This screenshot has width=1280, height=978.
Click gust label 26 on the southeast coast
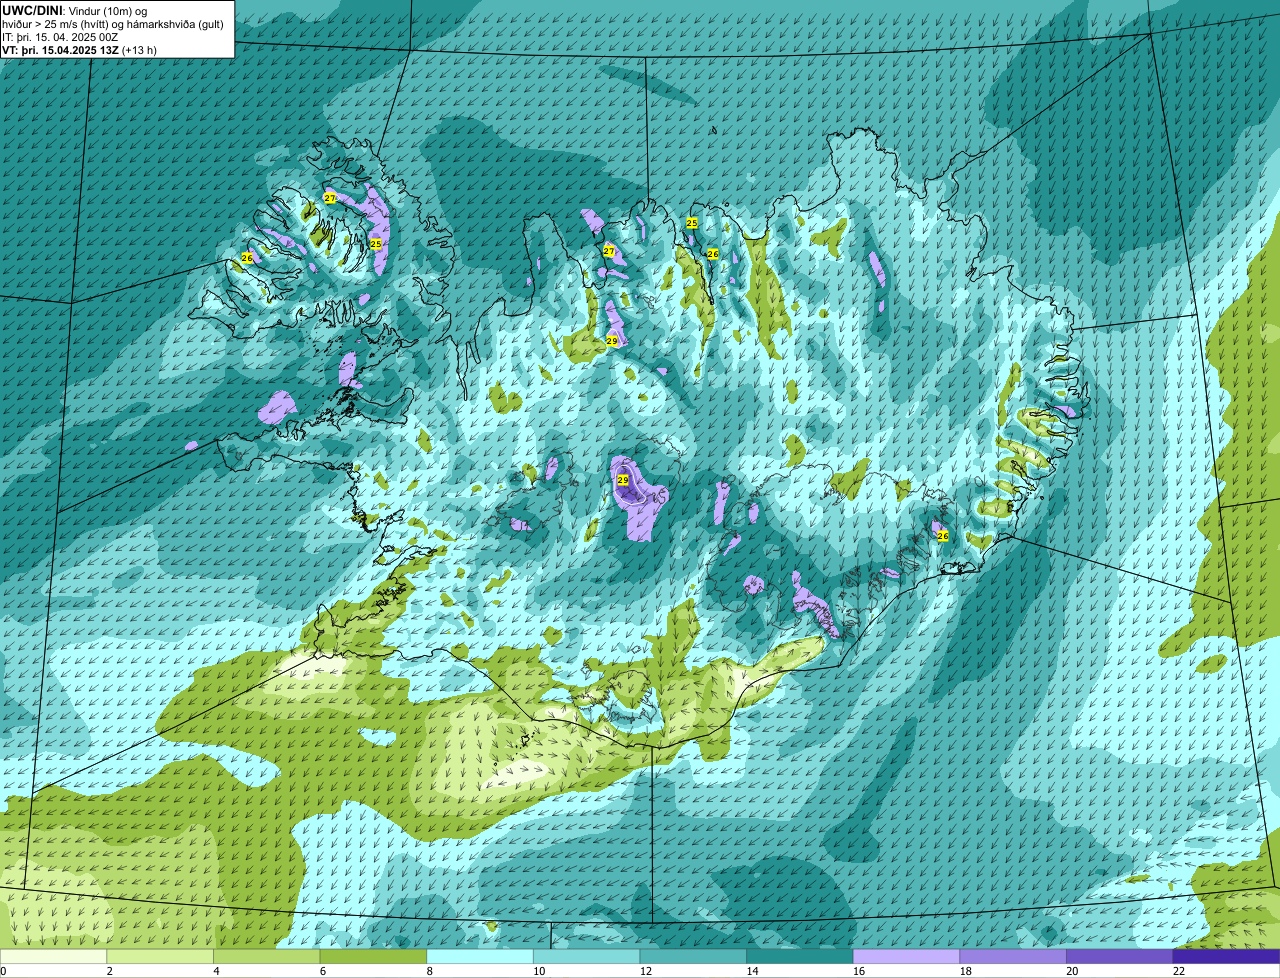pyautogui.click(x=942, y=536)
